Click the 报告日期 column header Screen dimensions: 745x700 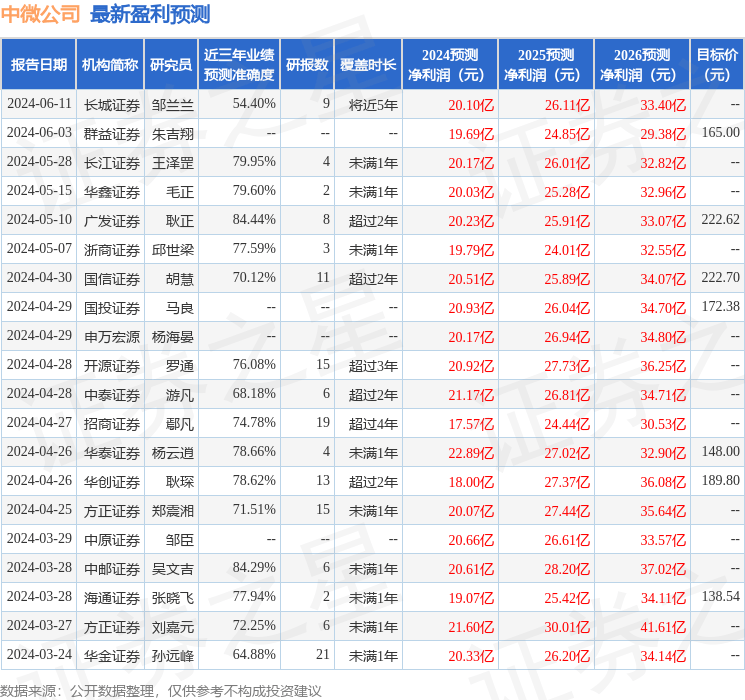coord(38,65)
